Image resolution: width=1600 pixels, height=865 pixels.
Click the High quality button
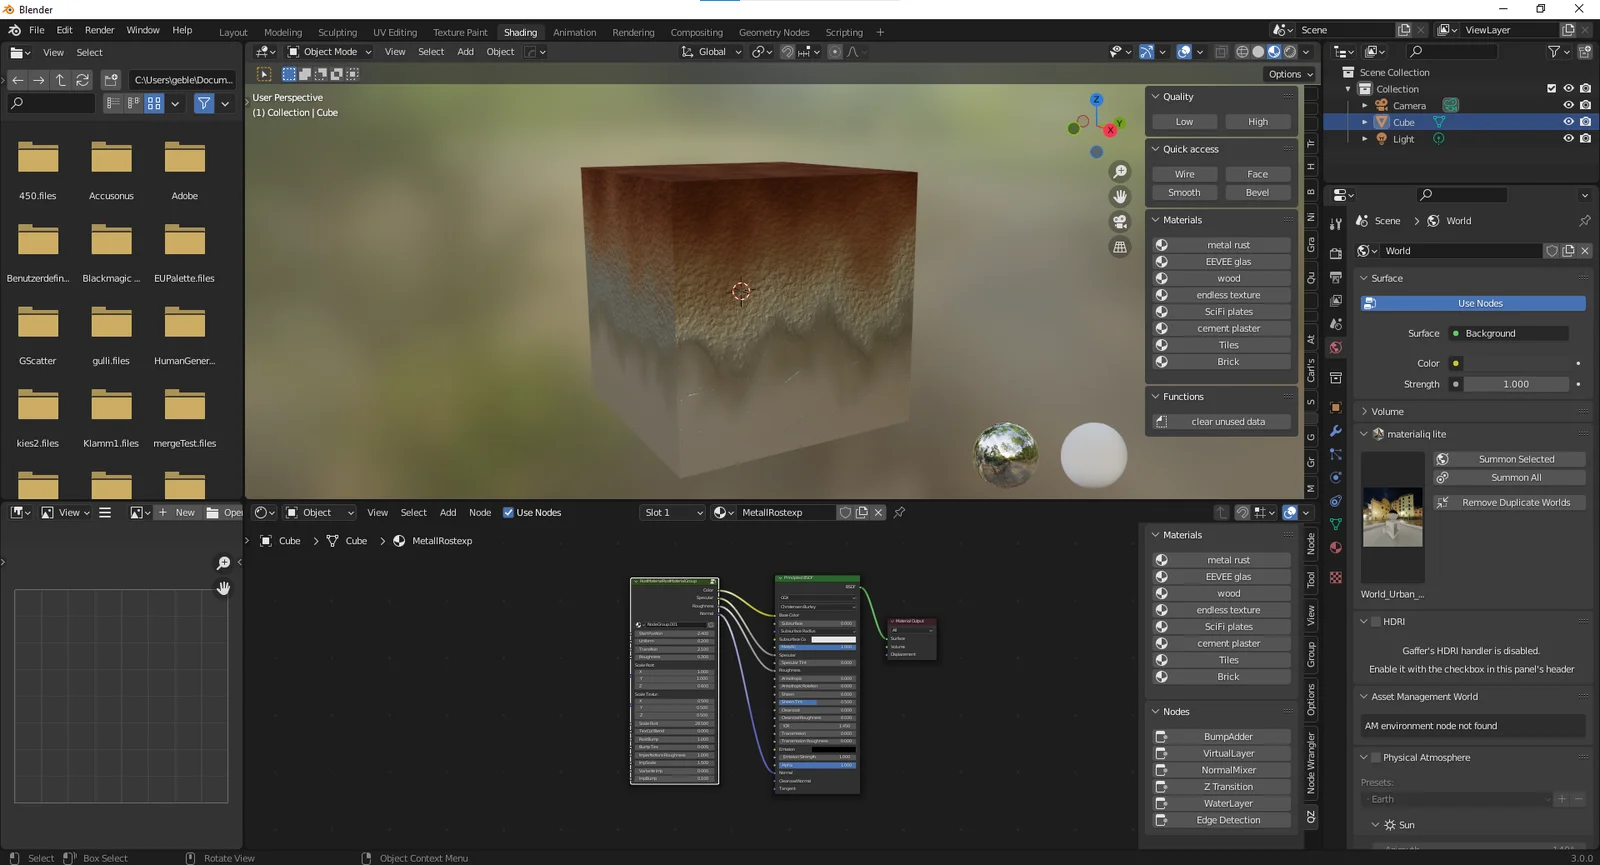(1258, 122)
